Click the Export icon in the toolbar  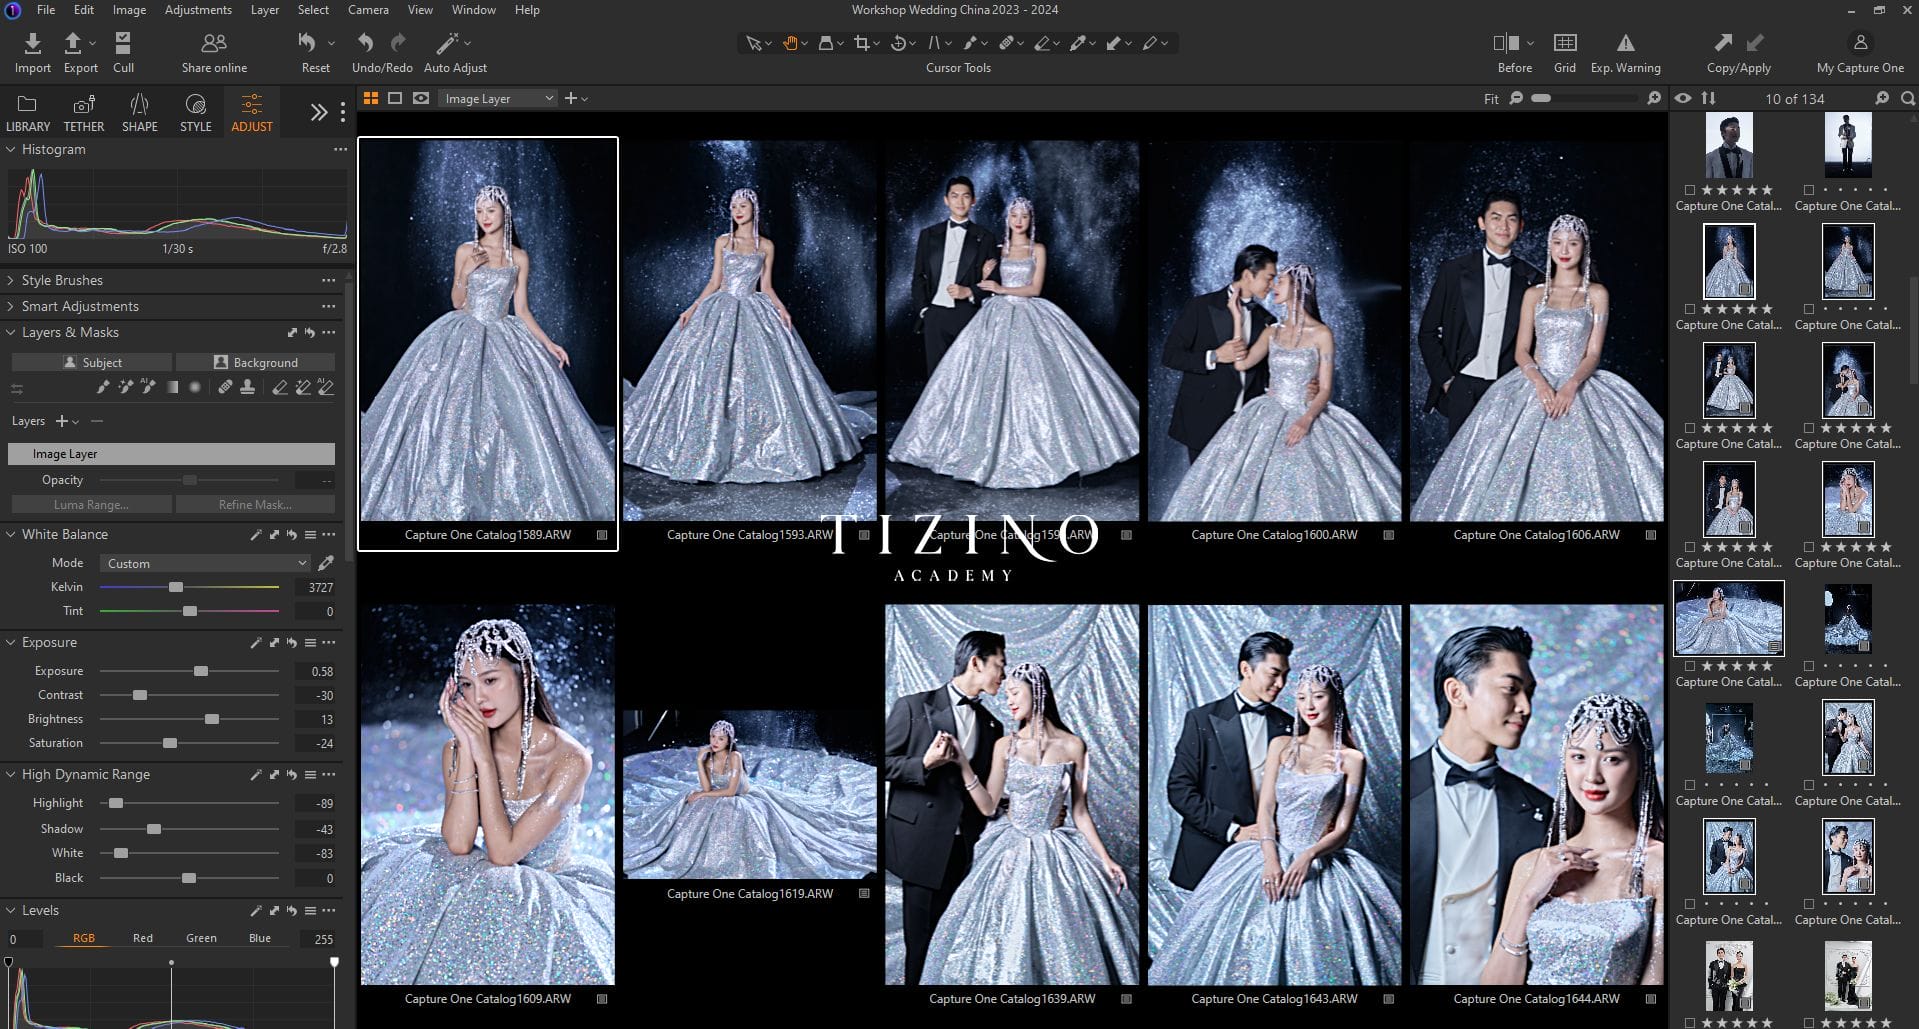pyautogui.click(x=73, y=43)
